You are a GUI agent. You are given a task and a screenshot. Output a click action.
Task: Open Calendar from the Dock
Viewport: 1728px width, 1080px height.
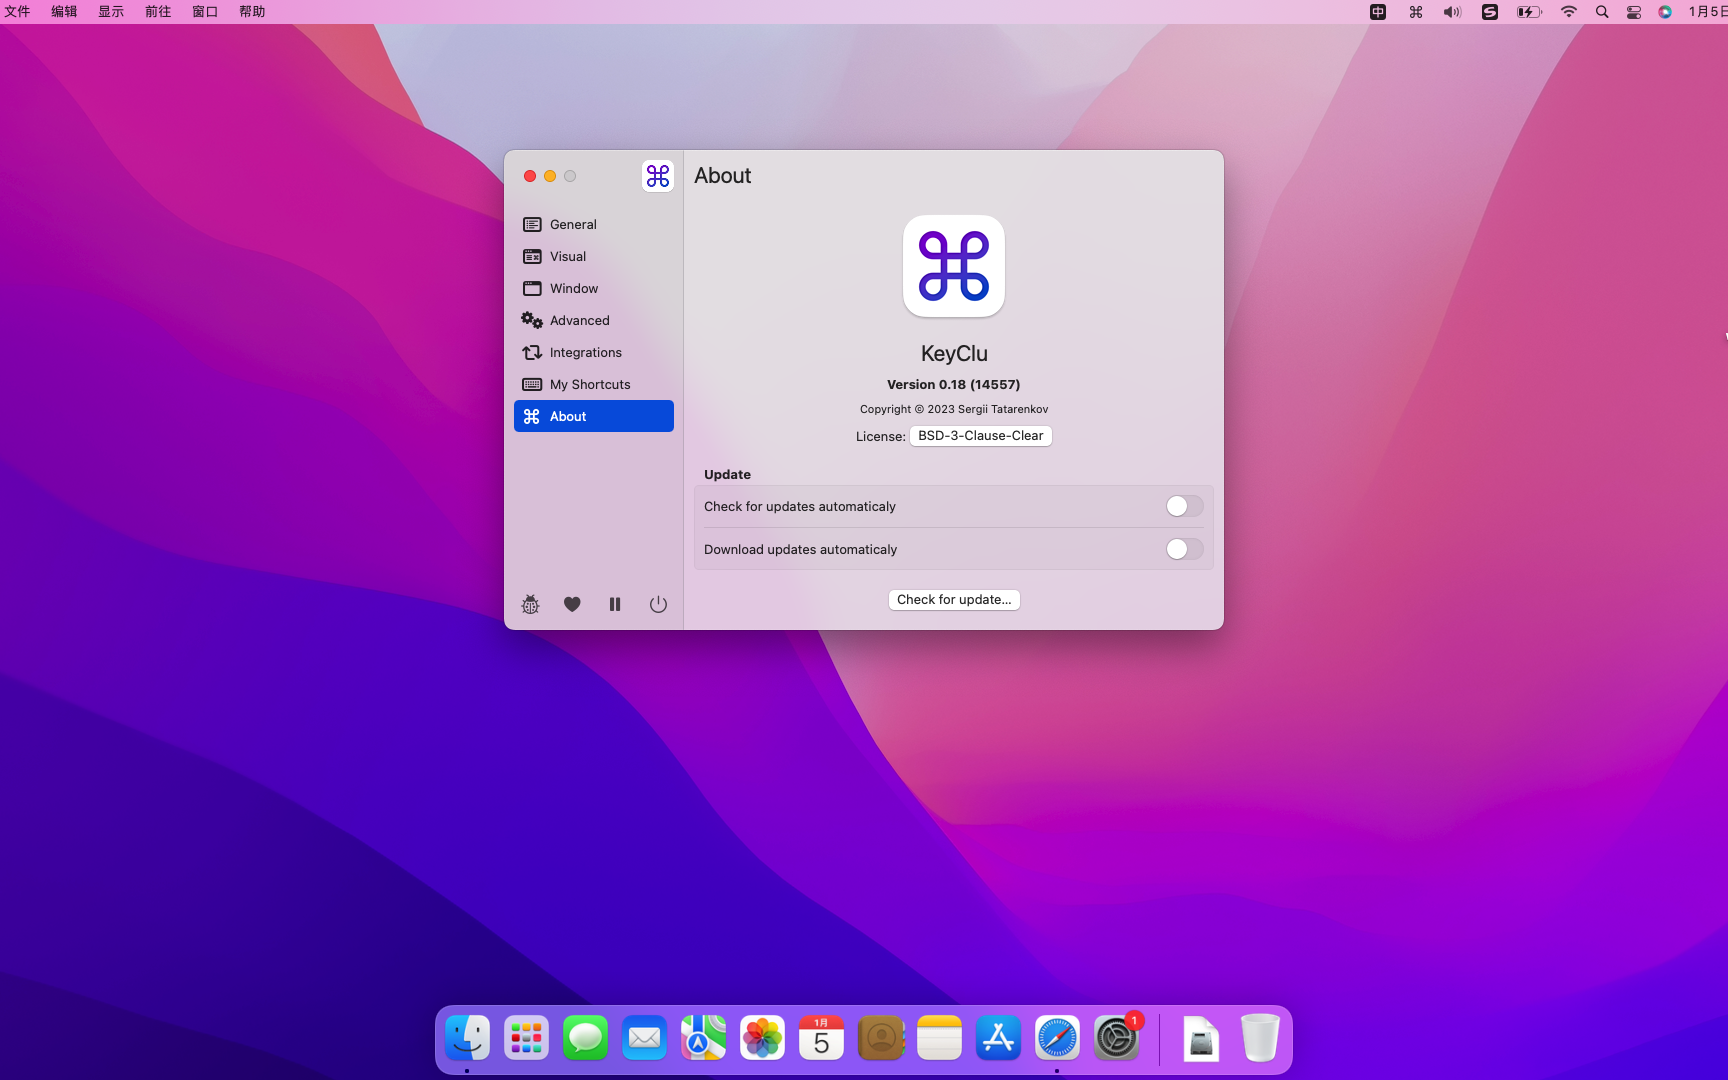(x=821, y=1039)
